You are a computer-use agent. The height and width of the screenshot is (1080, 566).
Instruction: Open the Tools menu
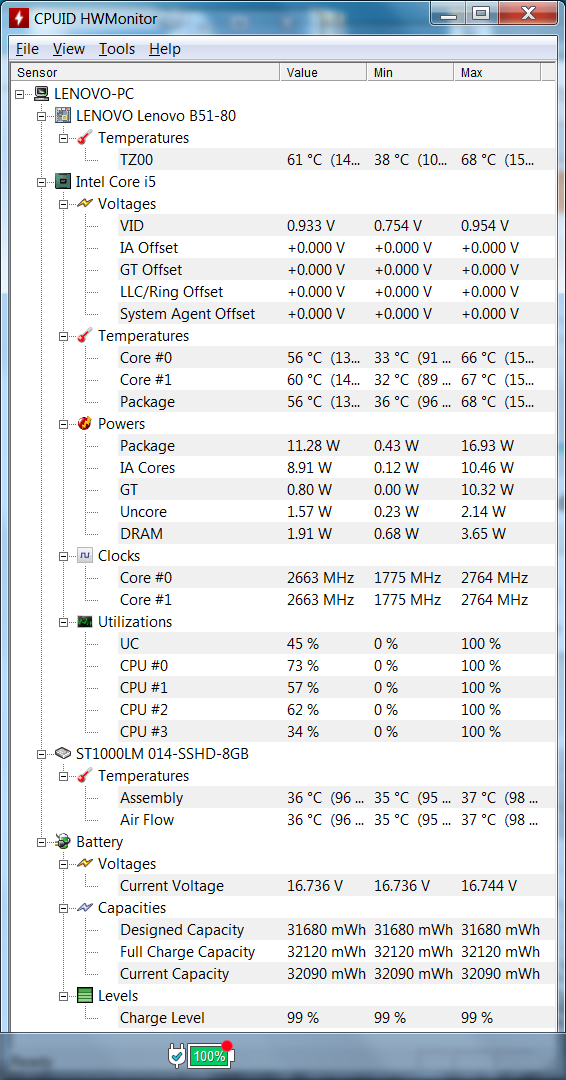point(116,49)
